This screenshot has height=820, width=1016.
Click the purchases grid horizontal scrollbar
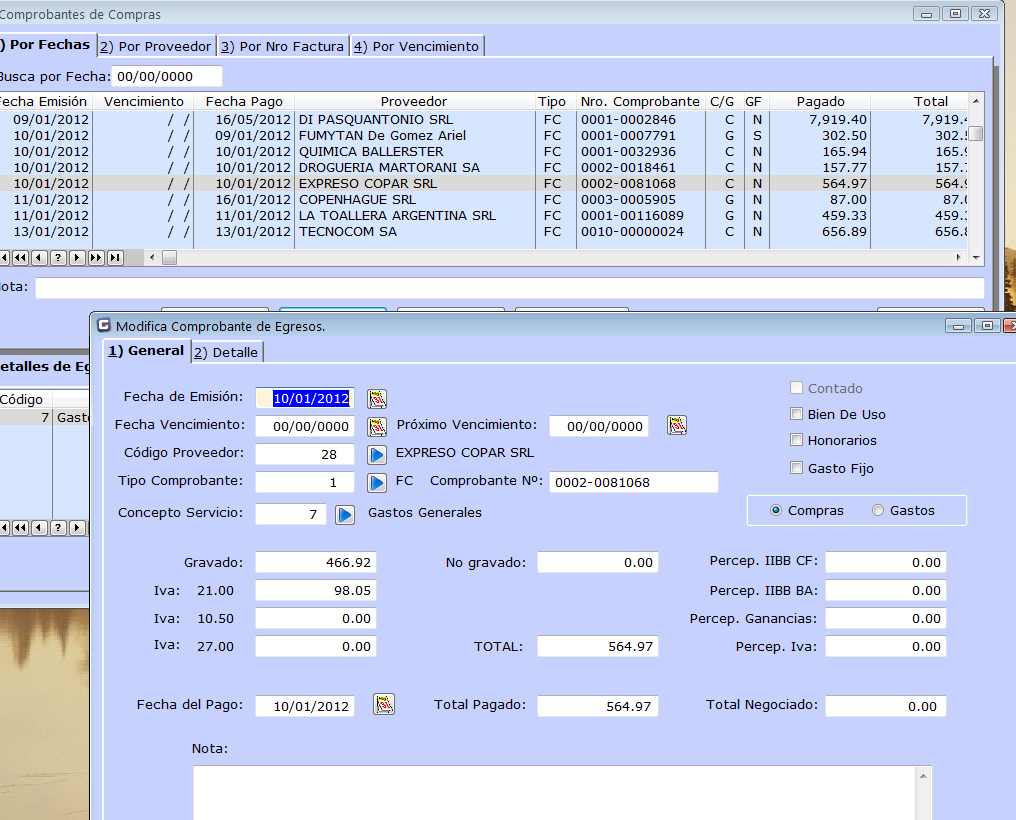tap(560, 258)
